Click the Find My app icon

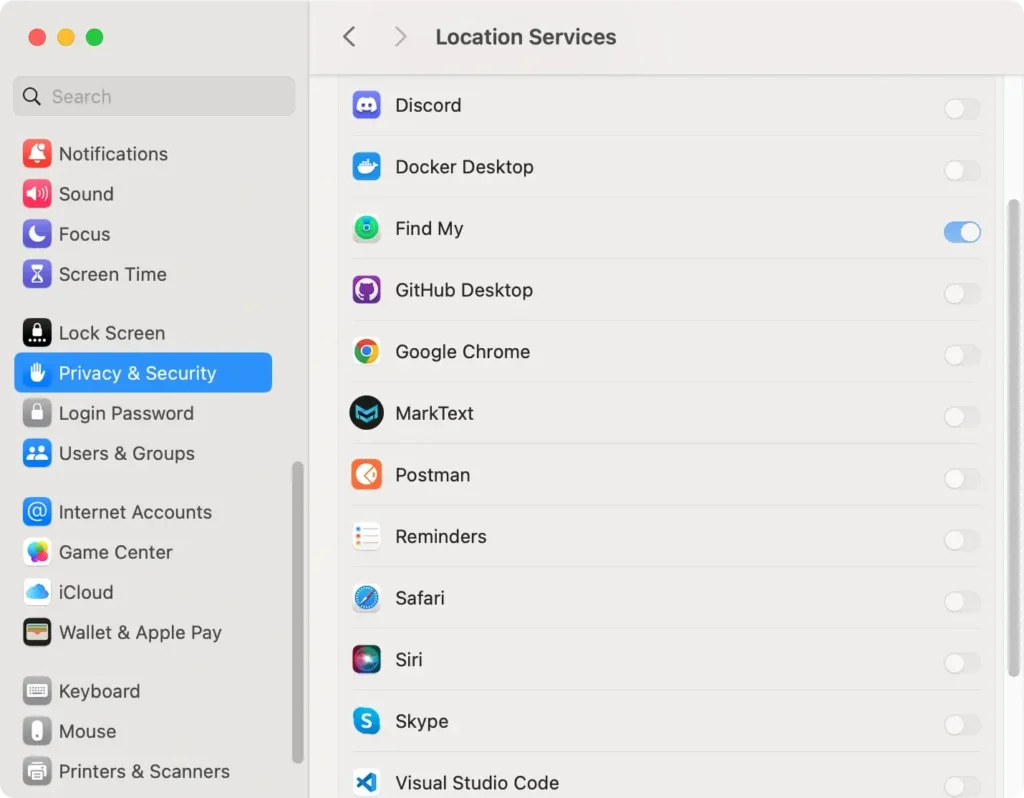coord(366,229)
